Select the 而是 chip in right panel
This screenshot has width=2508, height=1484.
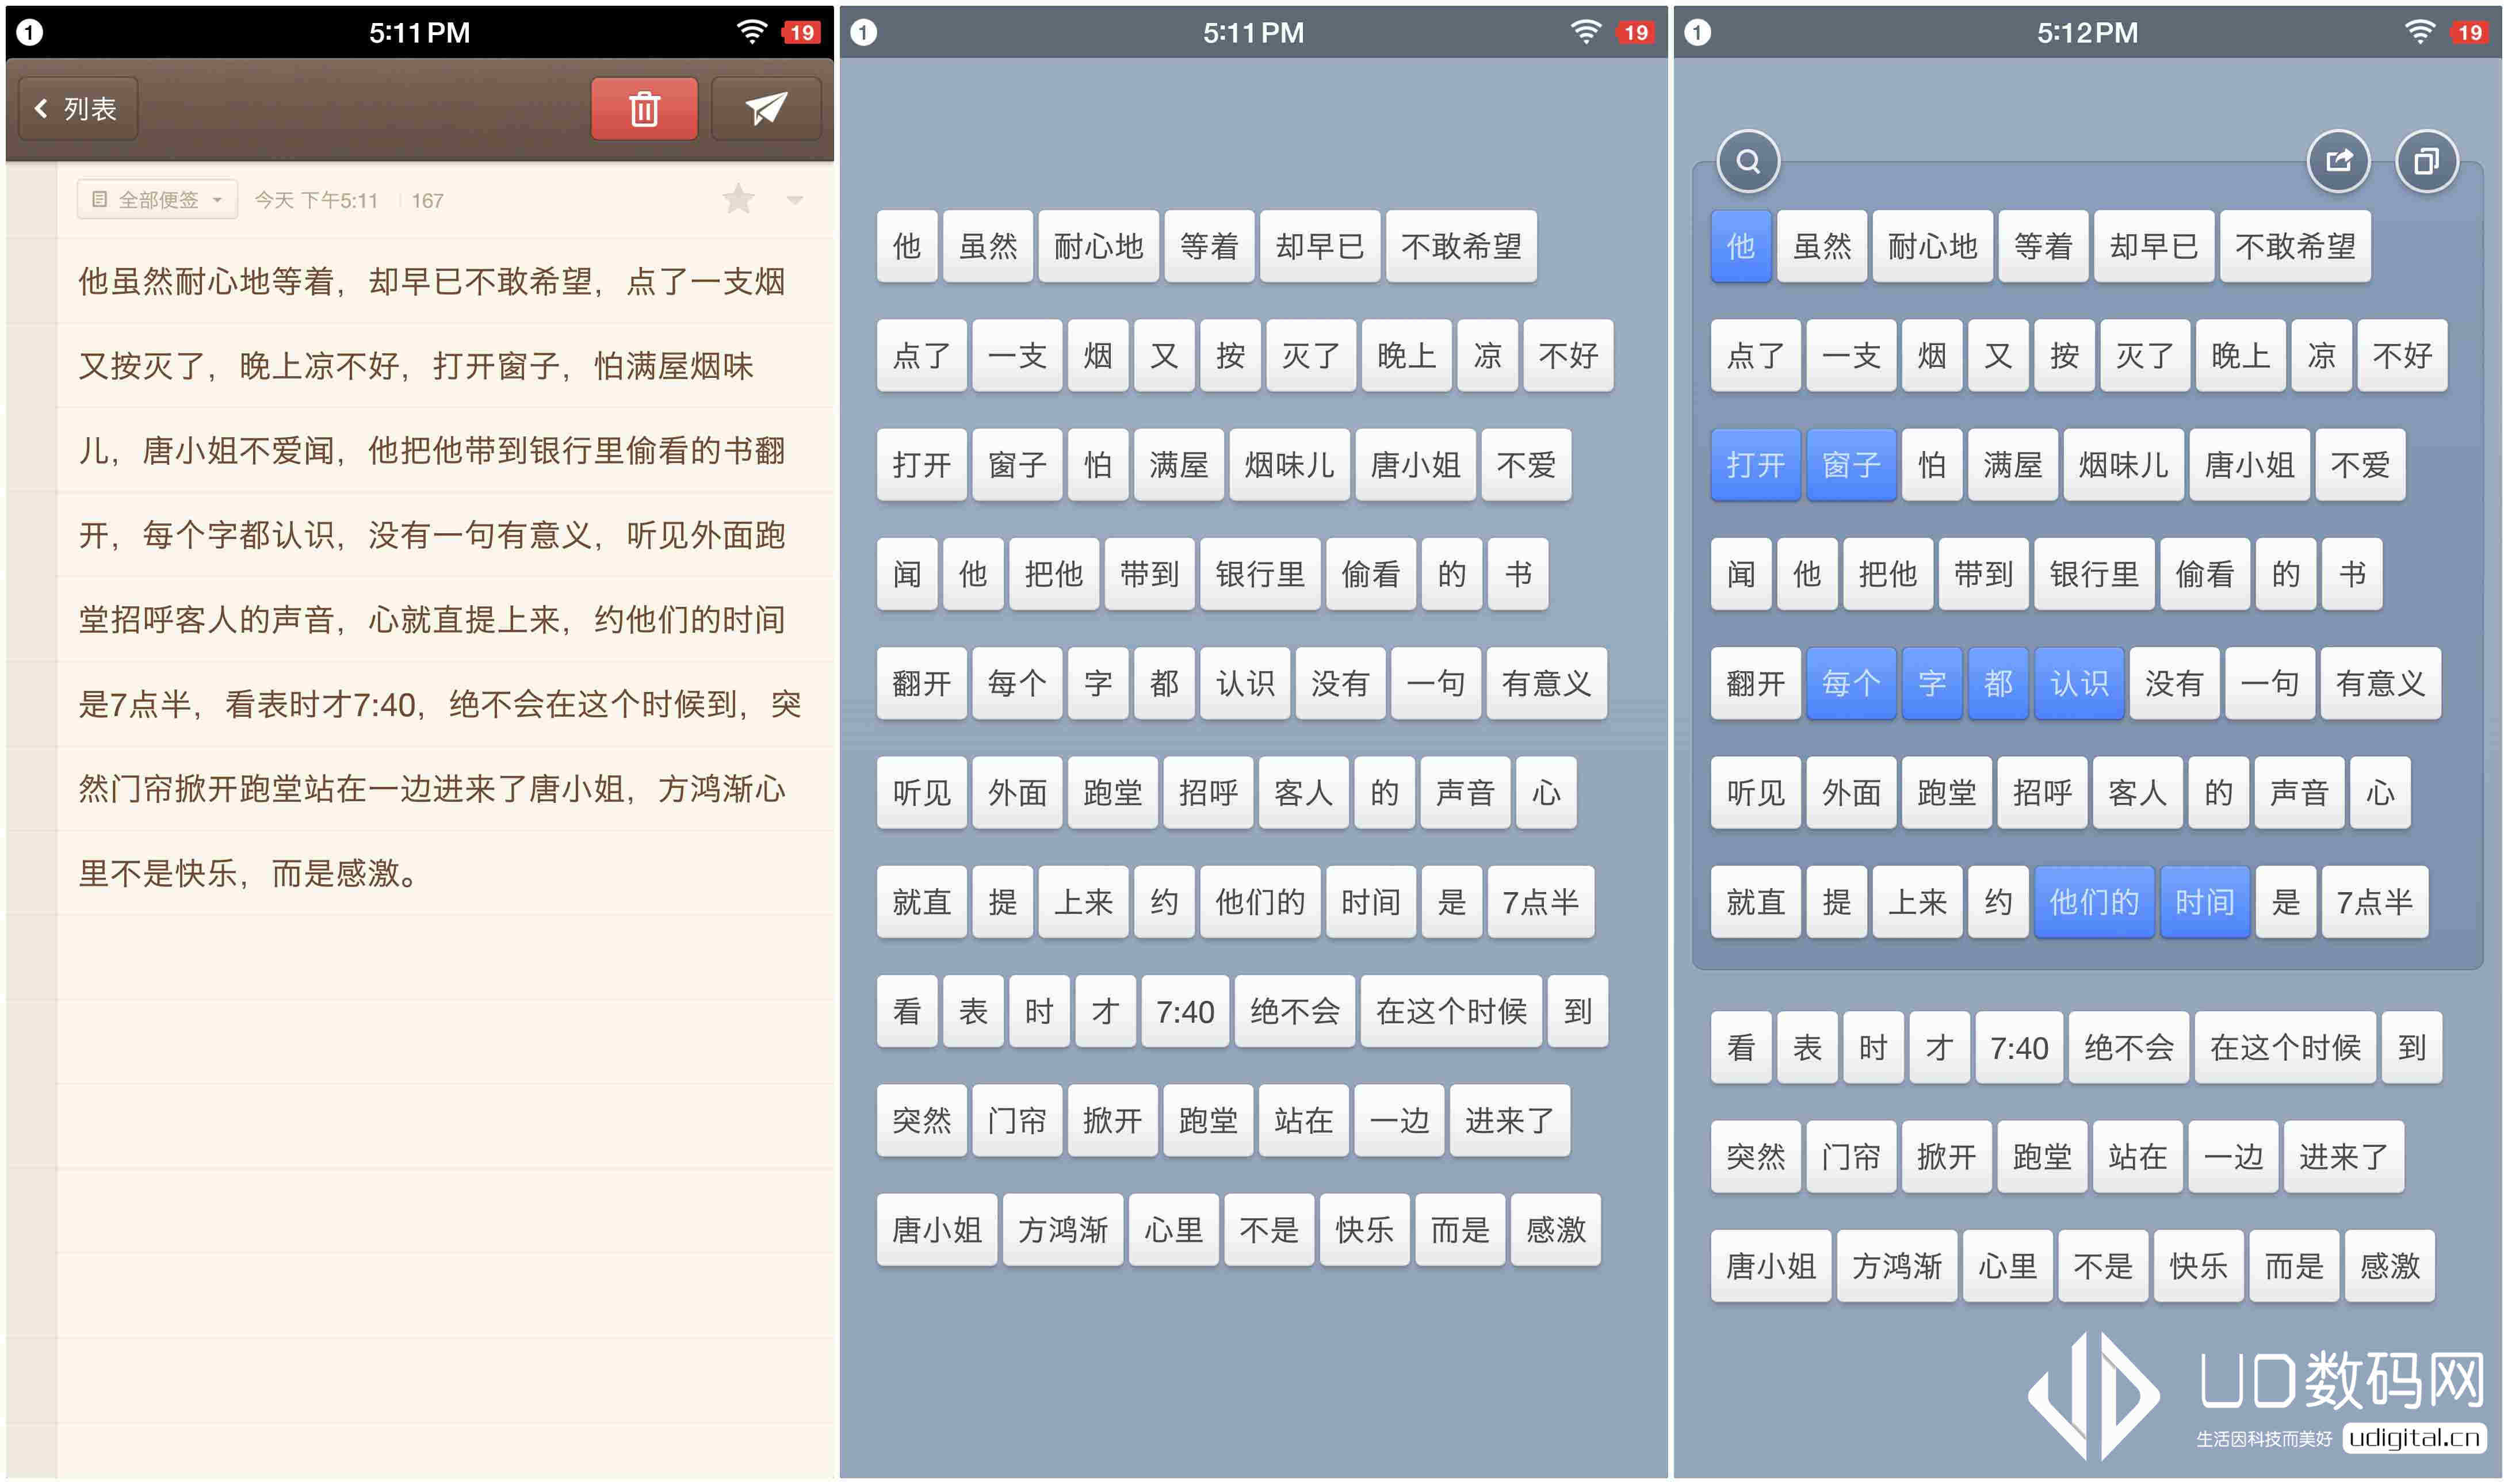pos(2294,1266)
